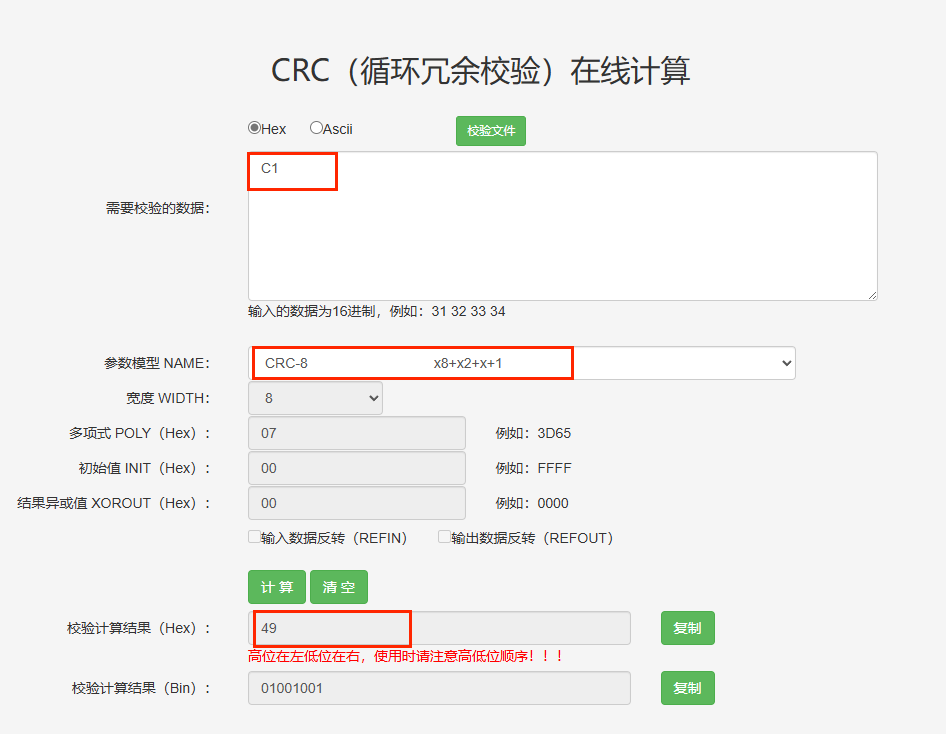Enable 输出数据反转 REFOUT checkbox
Image resolution: width=946 pixels, height=734 pixels.
[444, 537]
